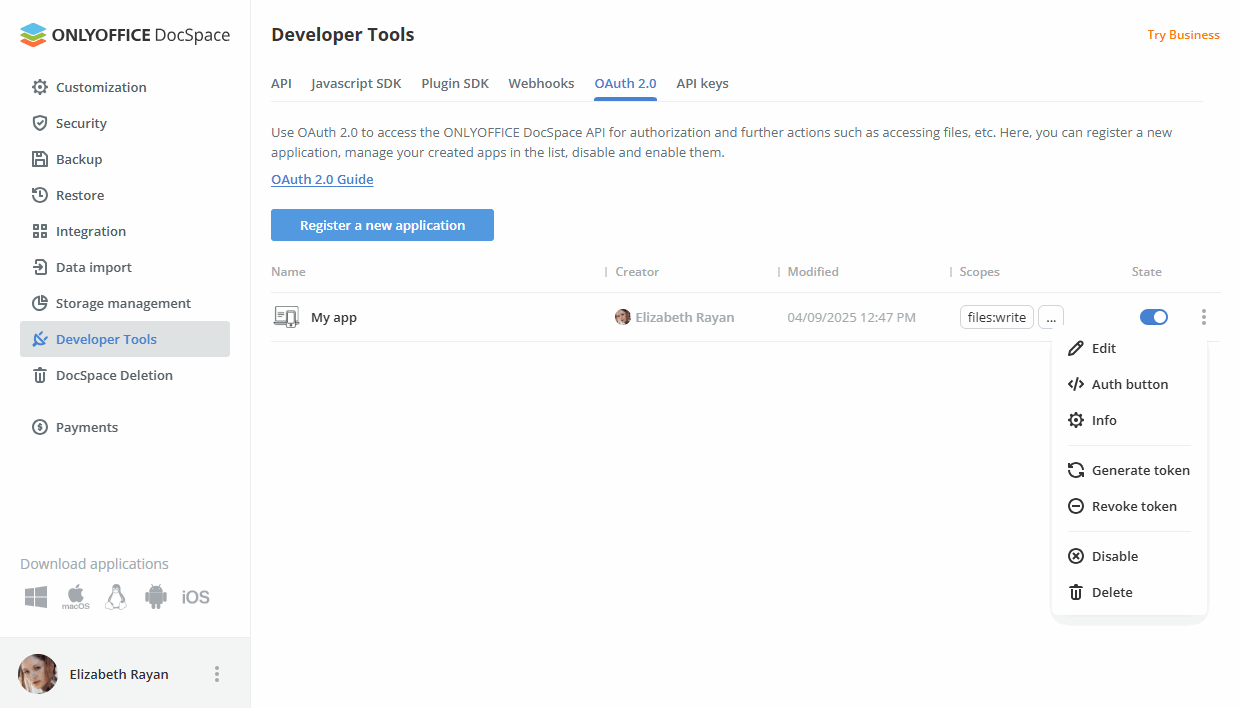Click the Restore icon in sidebar
The height and width of the screenshot is (708, 1240).
[40, 194]
